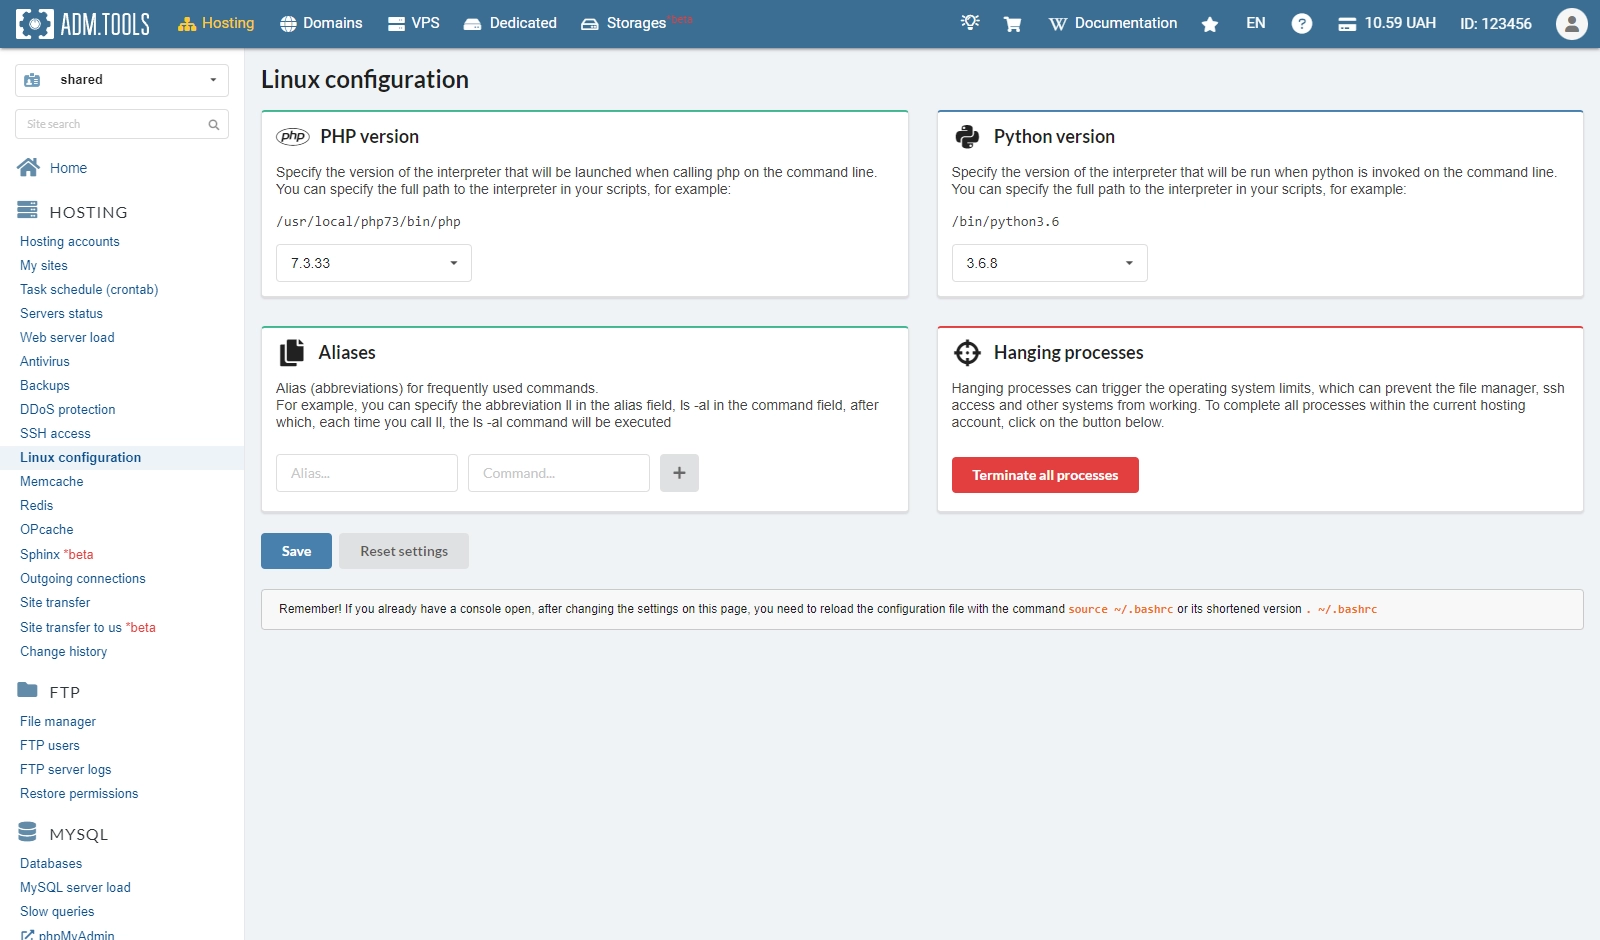Click the Save button
The width and height of the screenshot is (1600, 940).
(x=296, y=551)
